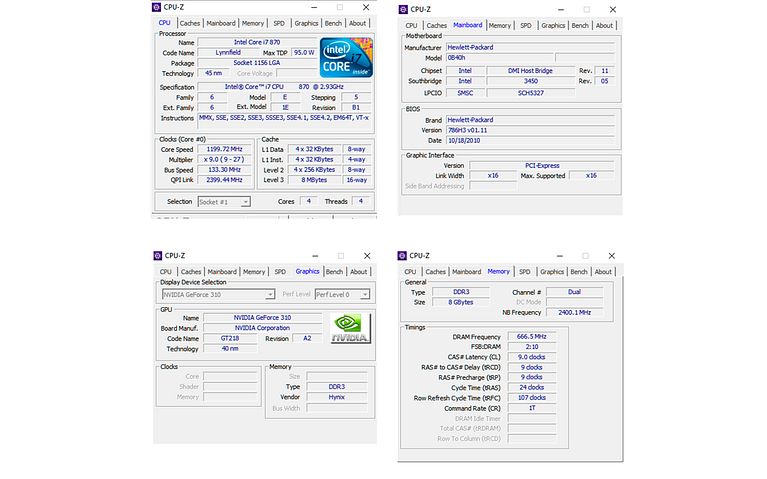Image resolution: width=767 pixels, height=479 pixels.
Task: Open the Socket #1 selection dropdown
Action: [224, 202]
